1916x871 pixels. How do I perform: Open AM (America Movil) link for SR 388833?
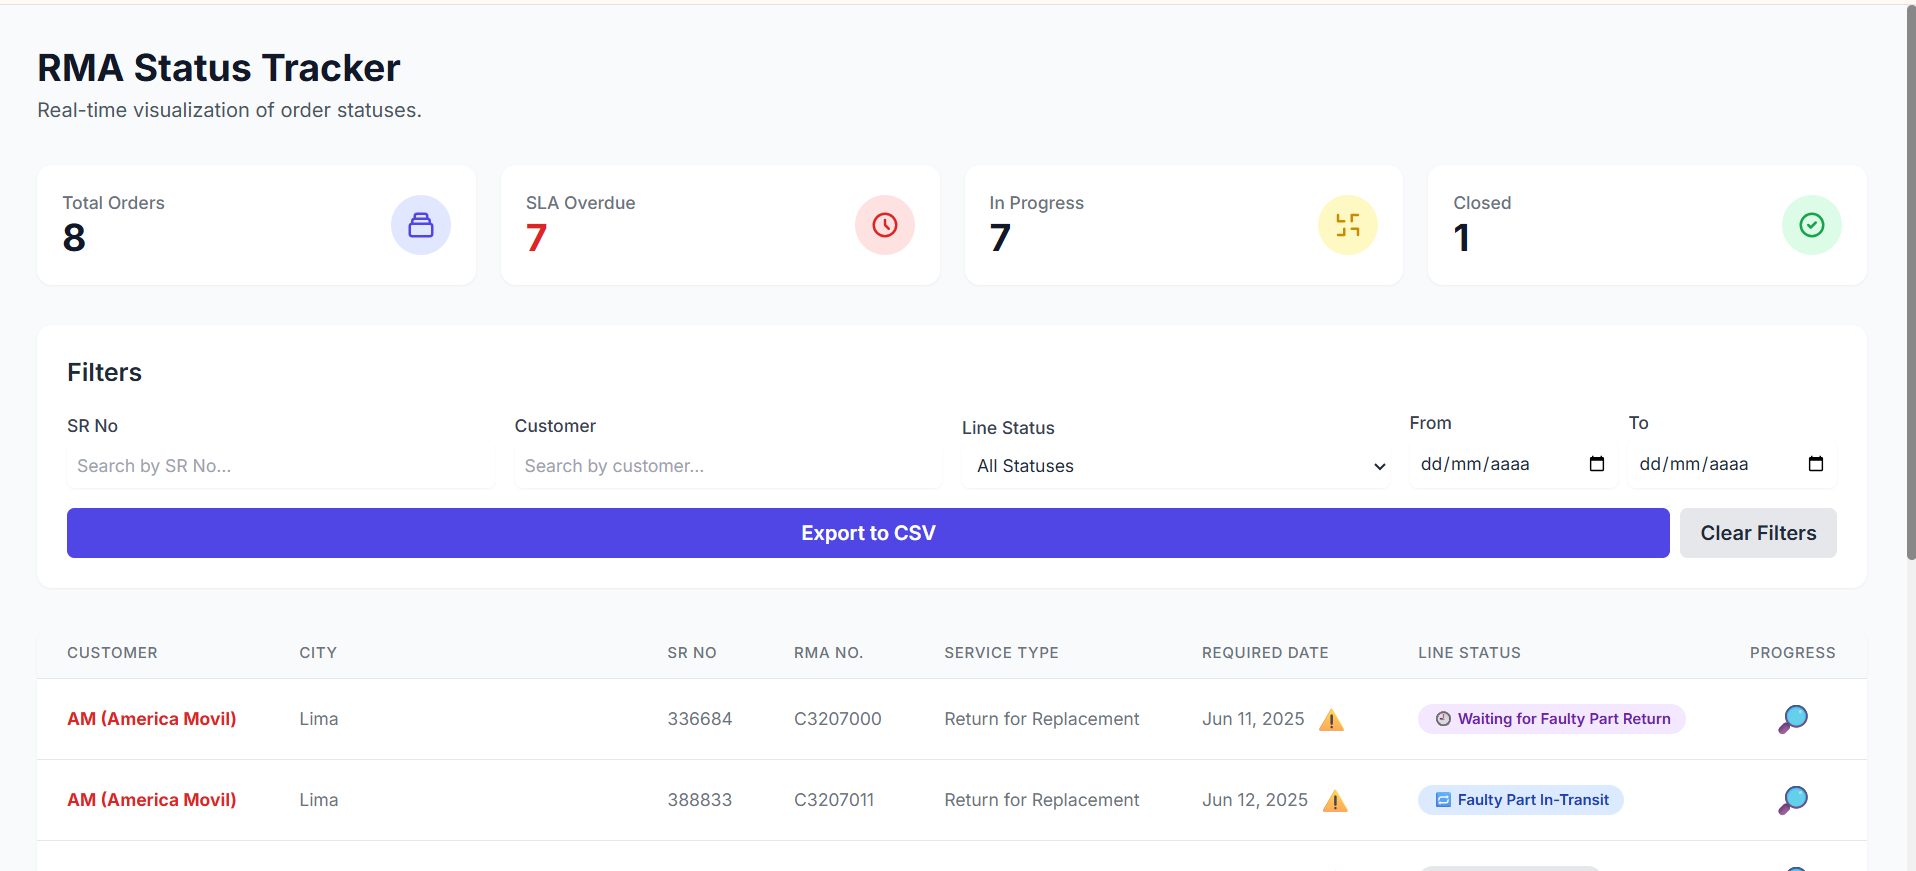[x=152, y=800]
